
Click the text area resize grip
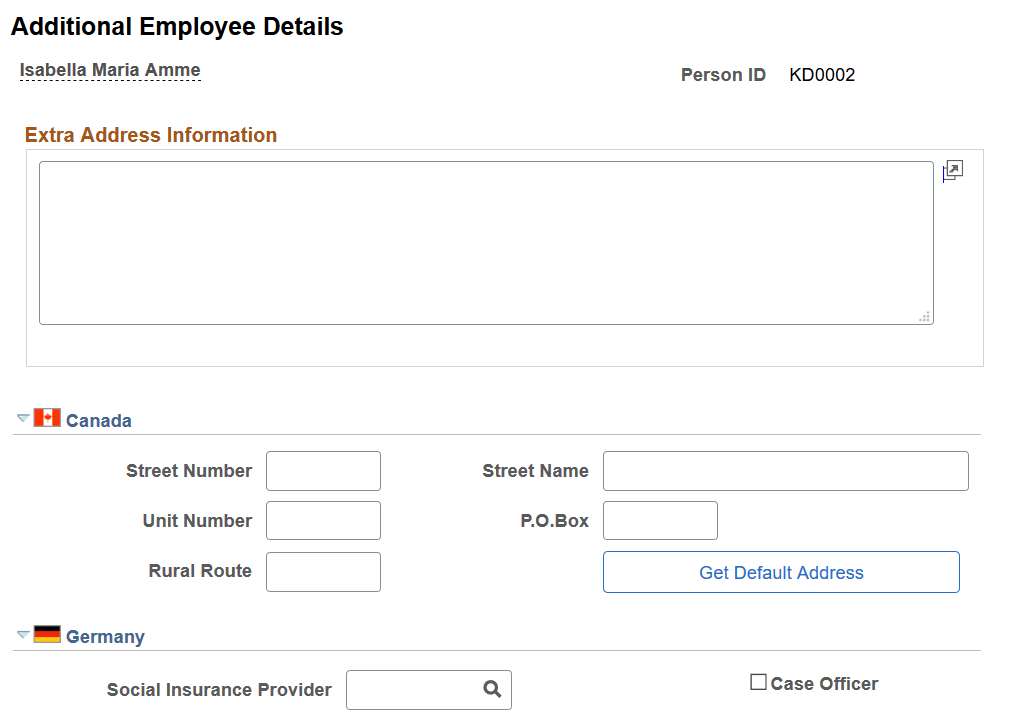point(925,317)
